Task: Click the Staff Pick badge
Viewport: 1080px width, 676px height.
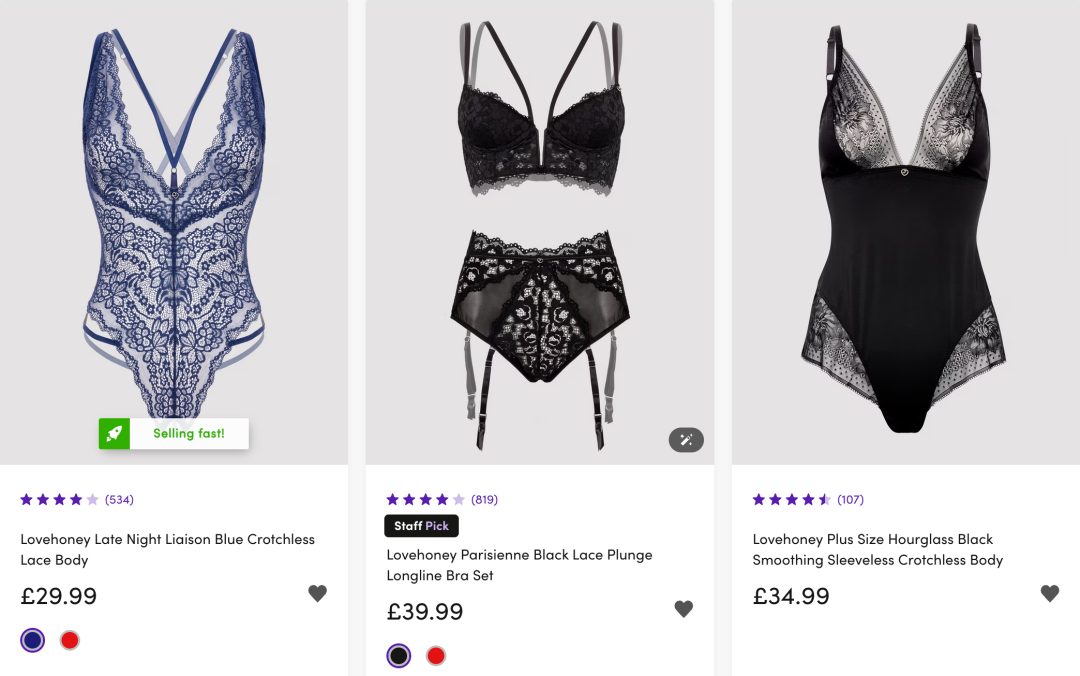Action: point(421,526)
